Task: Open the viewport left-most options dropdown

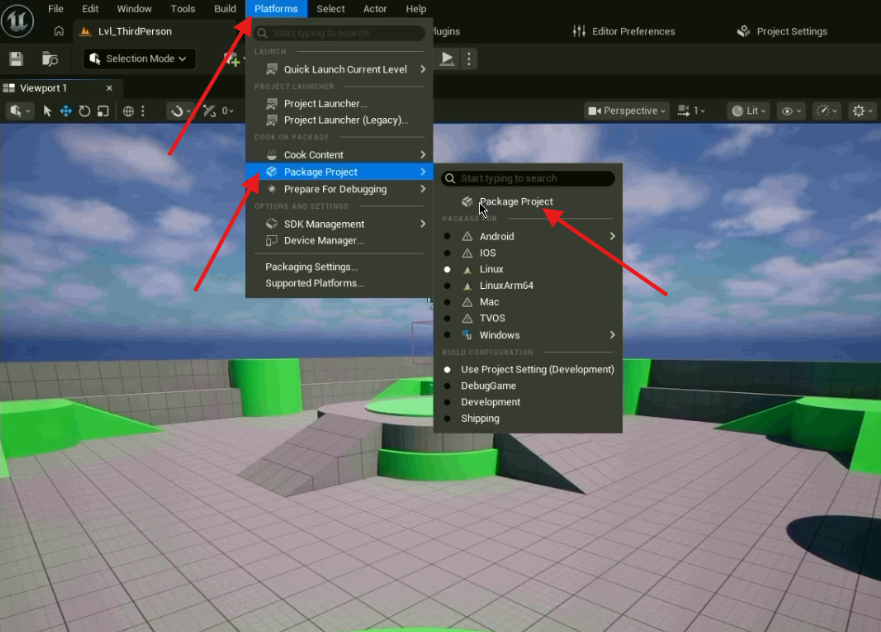Action: (x=20, y=111)
